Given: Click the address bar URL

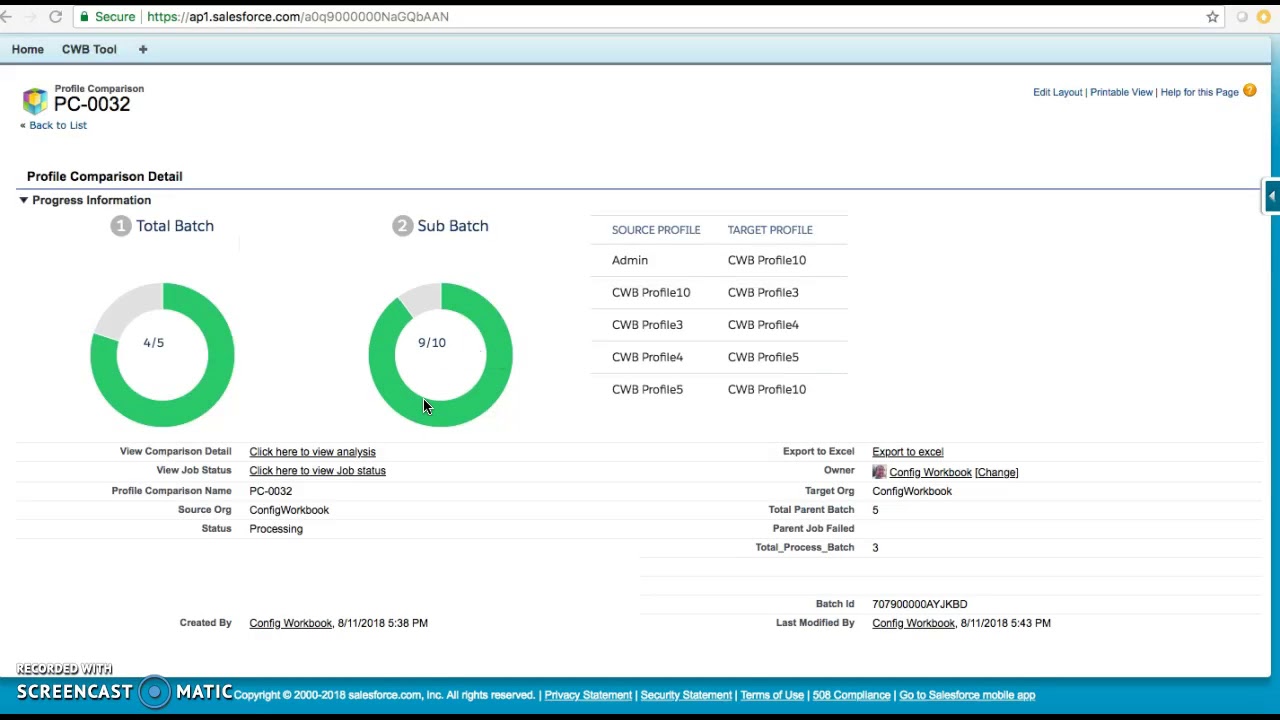Looking at the screenshot, I should [x=297, y=17].
